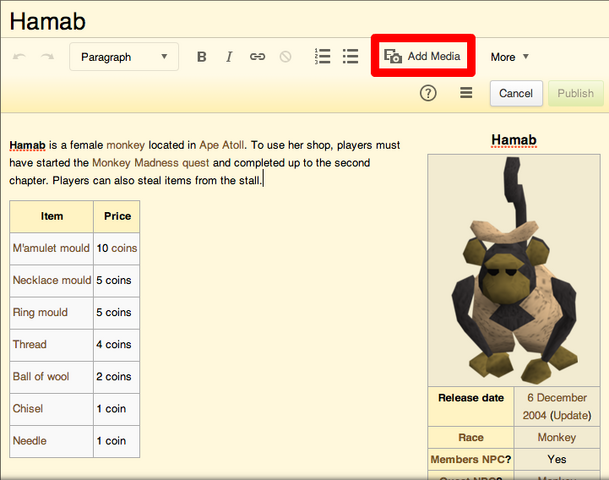Screen dimensions: 609x480
Task: Click the Chisel item link
Action: pyautogui.click(x=28, y=409)
